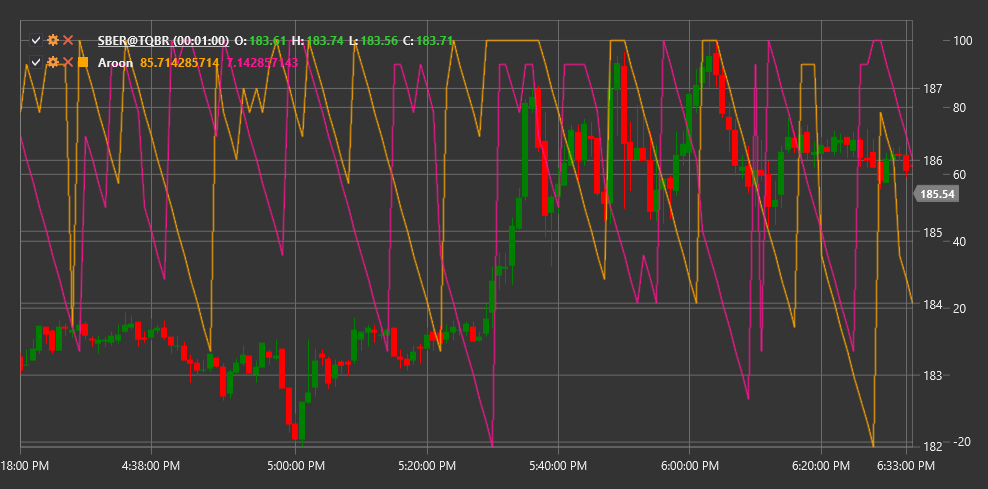Remove Aroon indicator with the X icon
The height and width of the screenshot is (489, 988).
[x=68, y=62]
